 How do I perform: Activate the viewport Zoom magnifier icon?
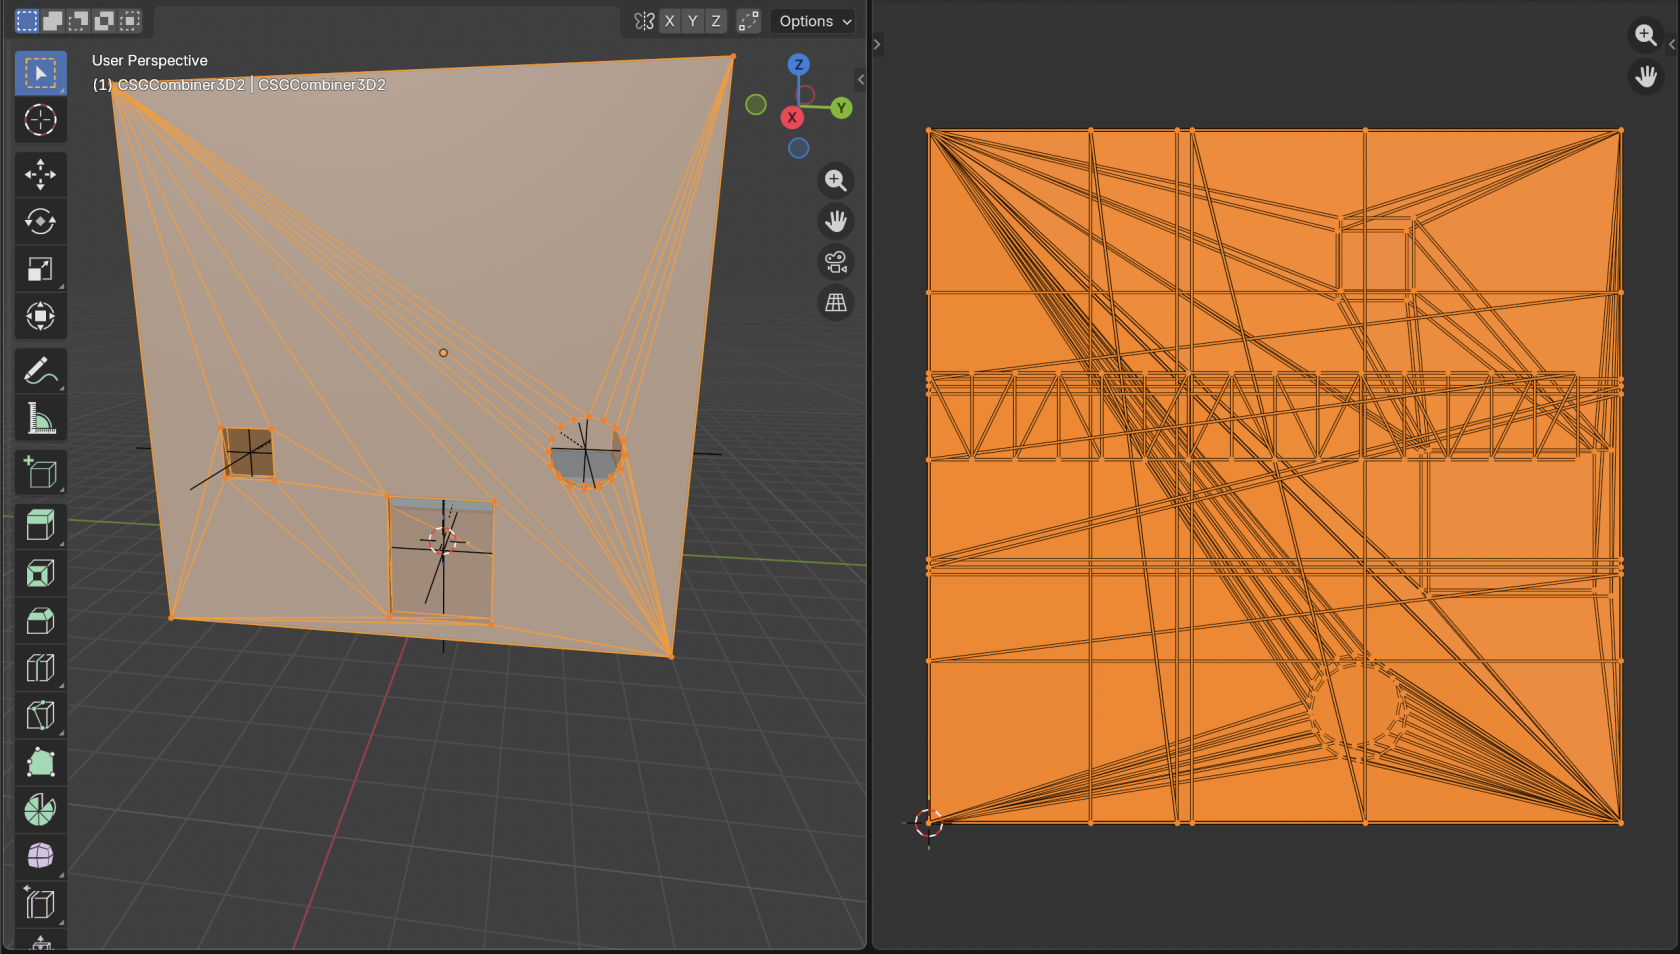[x=836, y=181]
